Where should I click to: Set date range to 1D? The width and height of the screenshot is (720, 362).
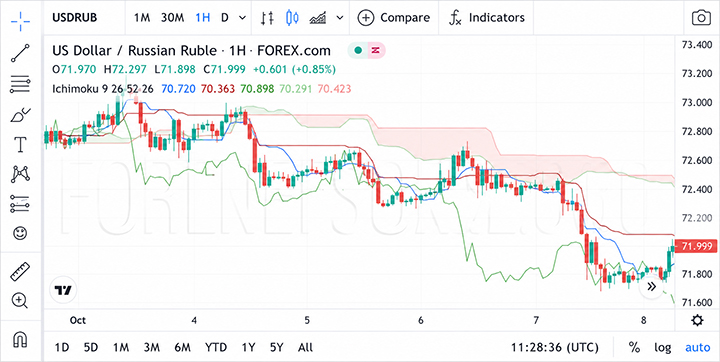62,347
